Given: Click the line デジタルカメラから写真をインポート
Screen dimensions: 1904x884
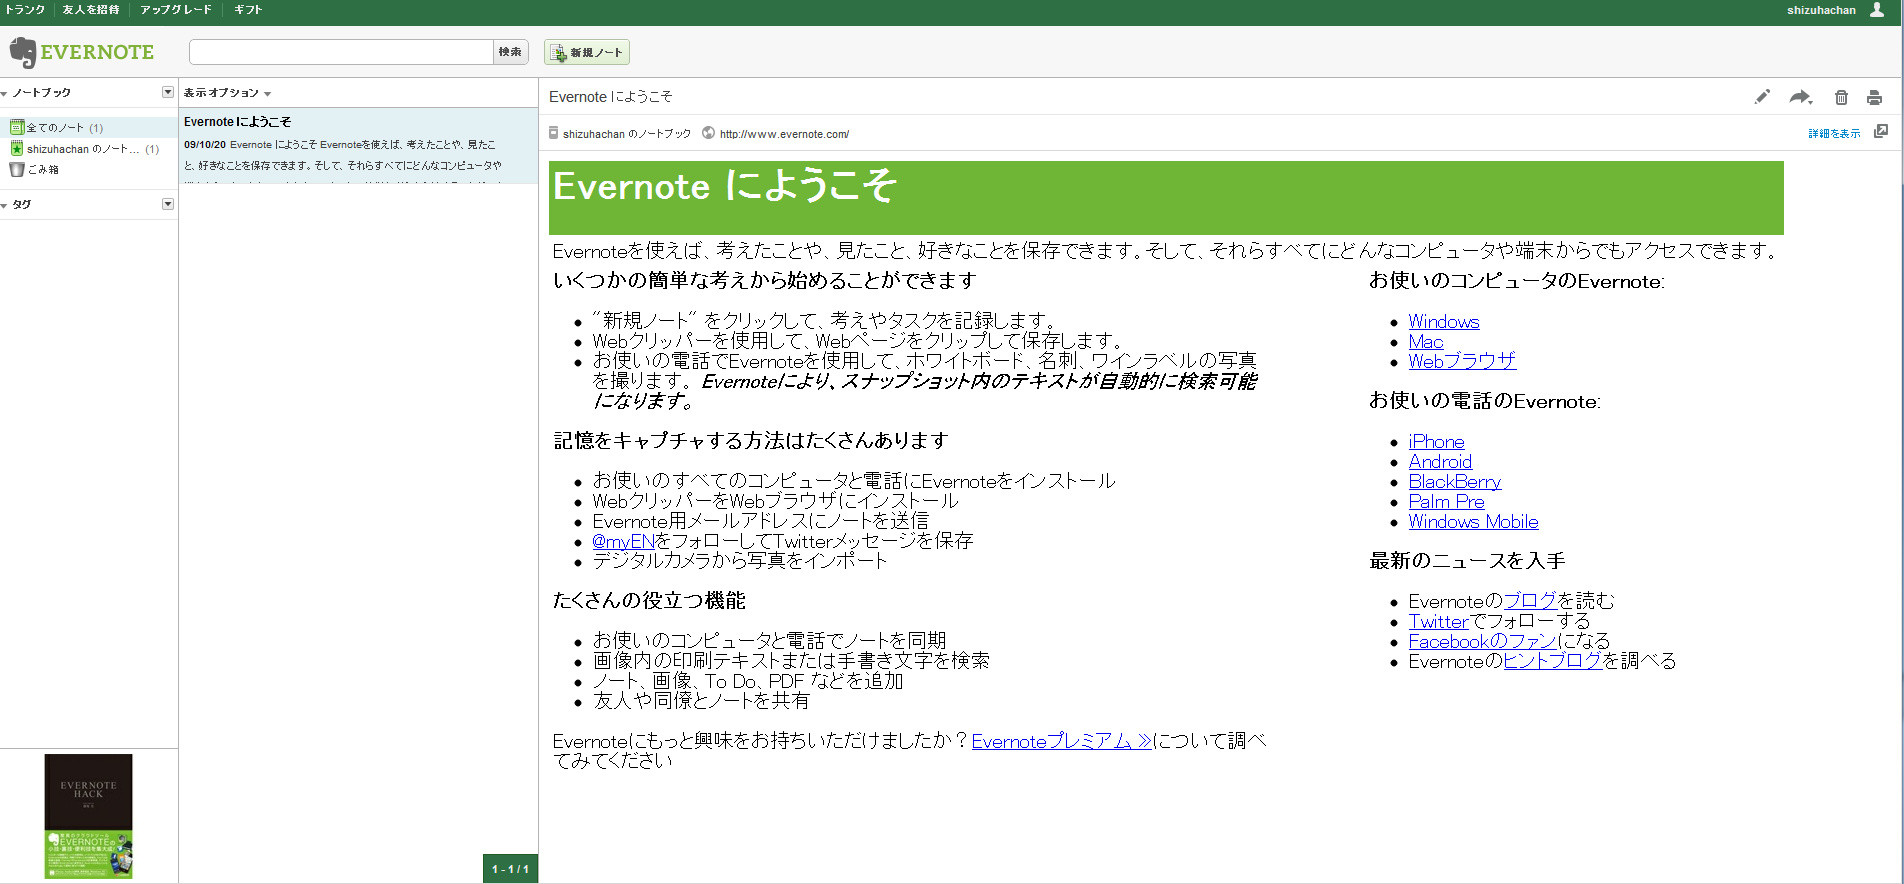Looking at the screenshot, I should click(x=740, y=562).
